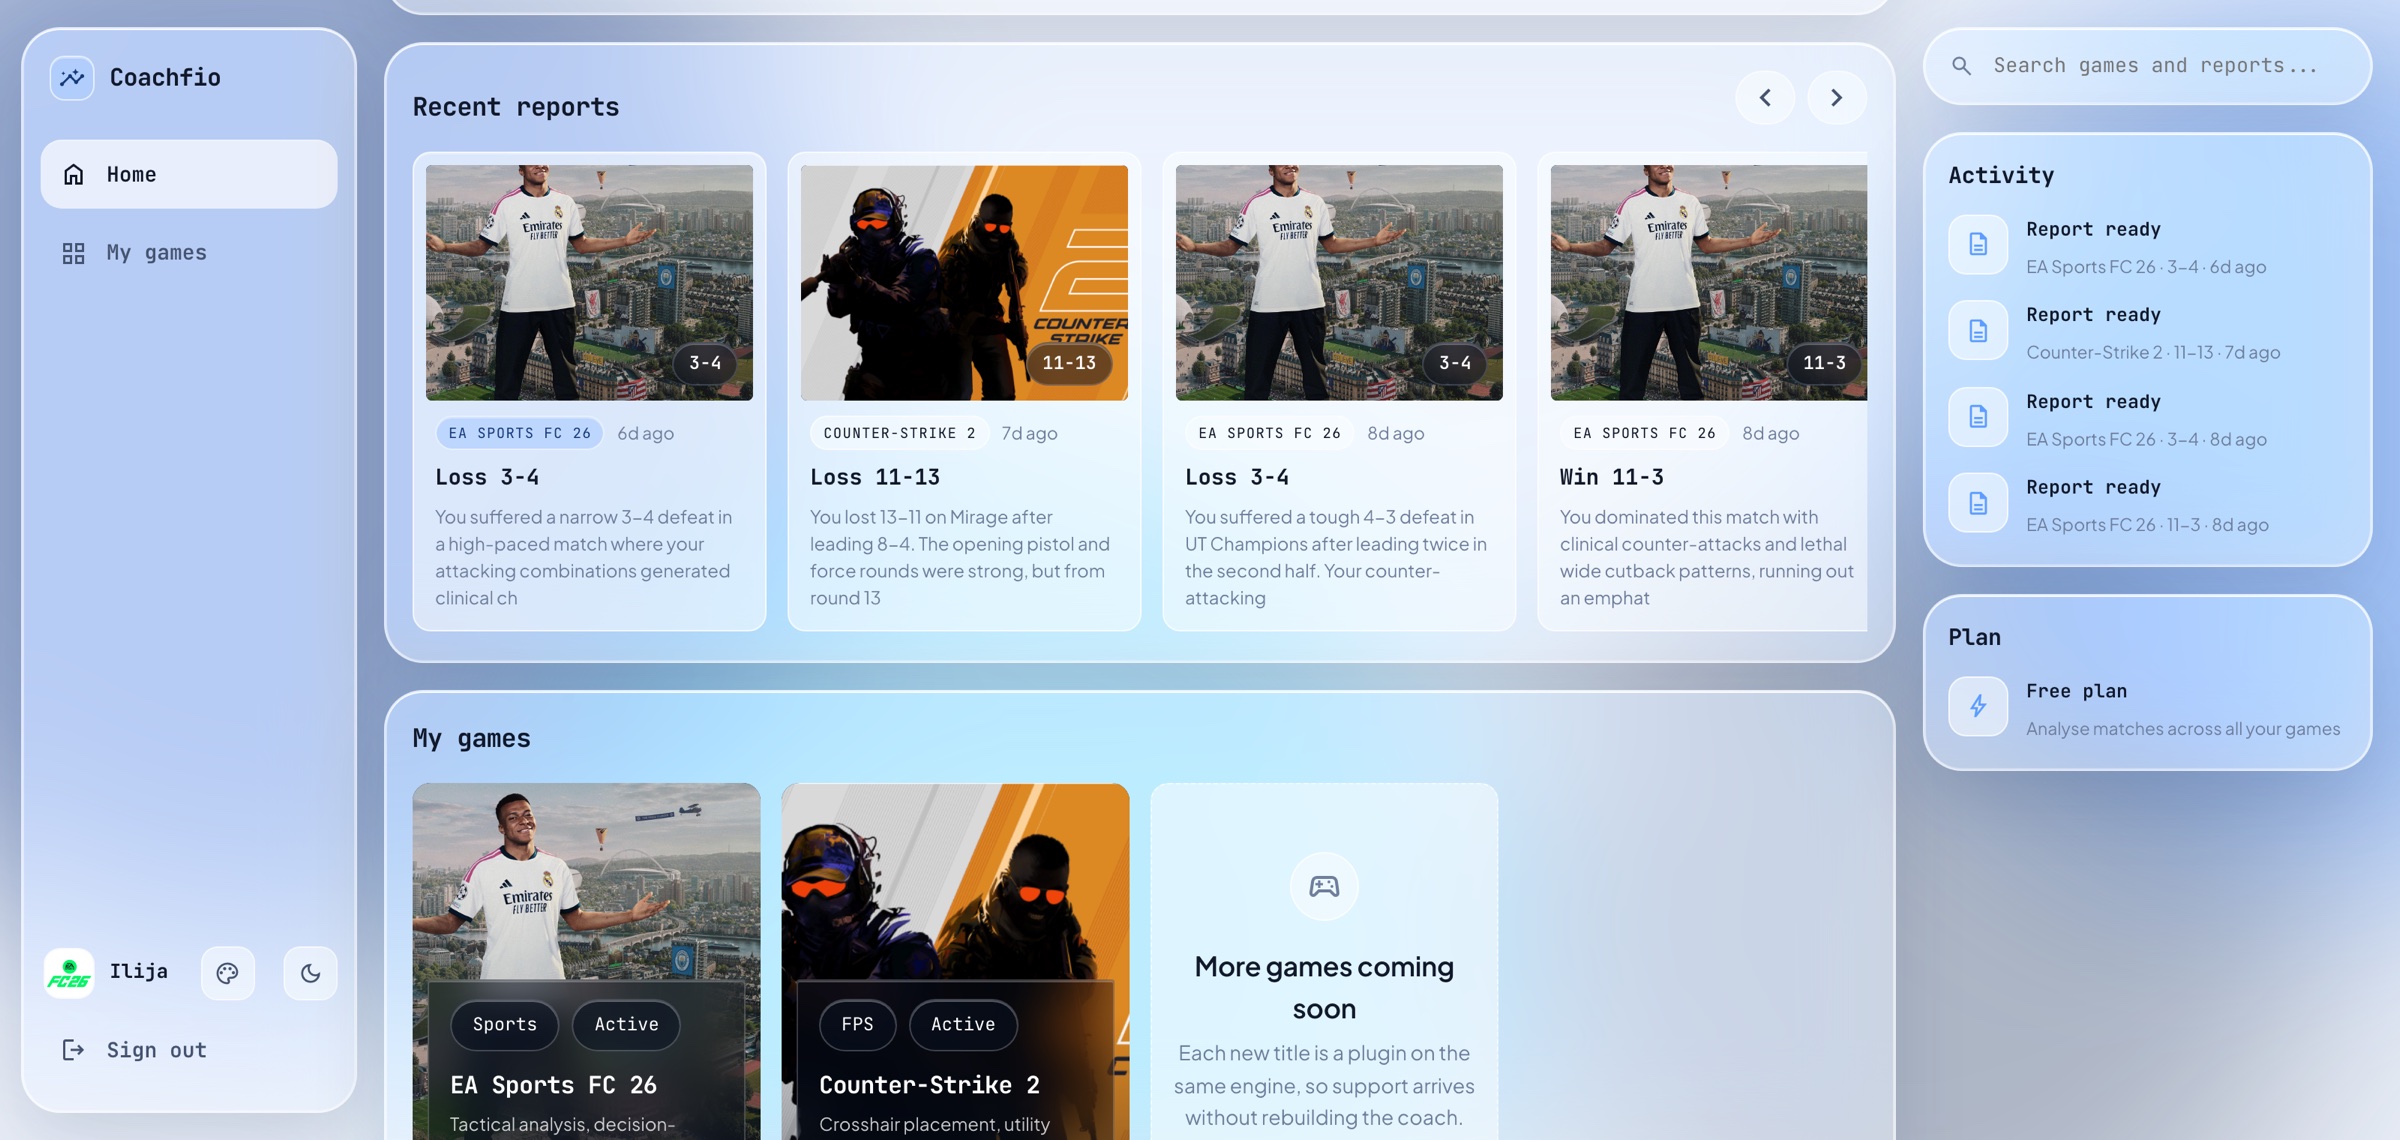Viewport: 2400px width, 1140px height.
Task: Click the Ilija profile avatar
Action: (x=69, y=973)
